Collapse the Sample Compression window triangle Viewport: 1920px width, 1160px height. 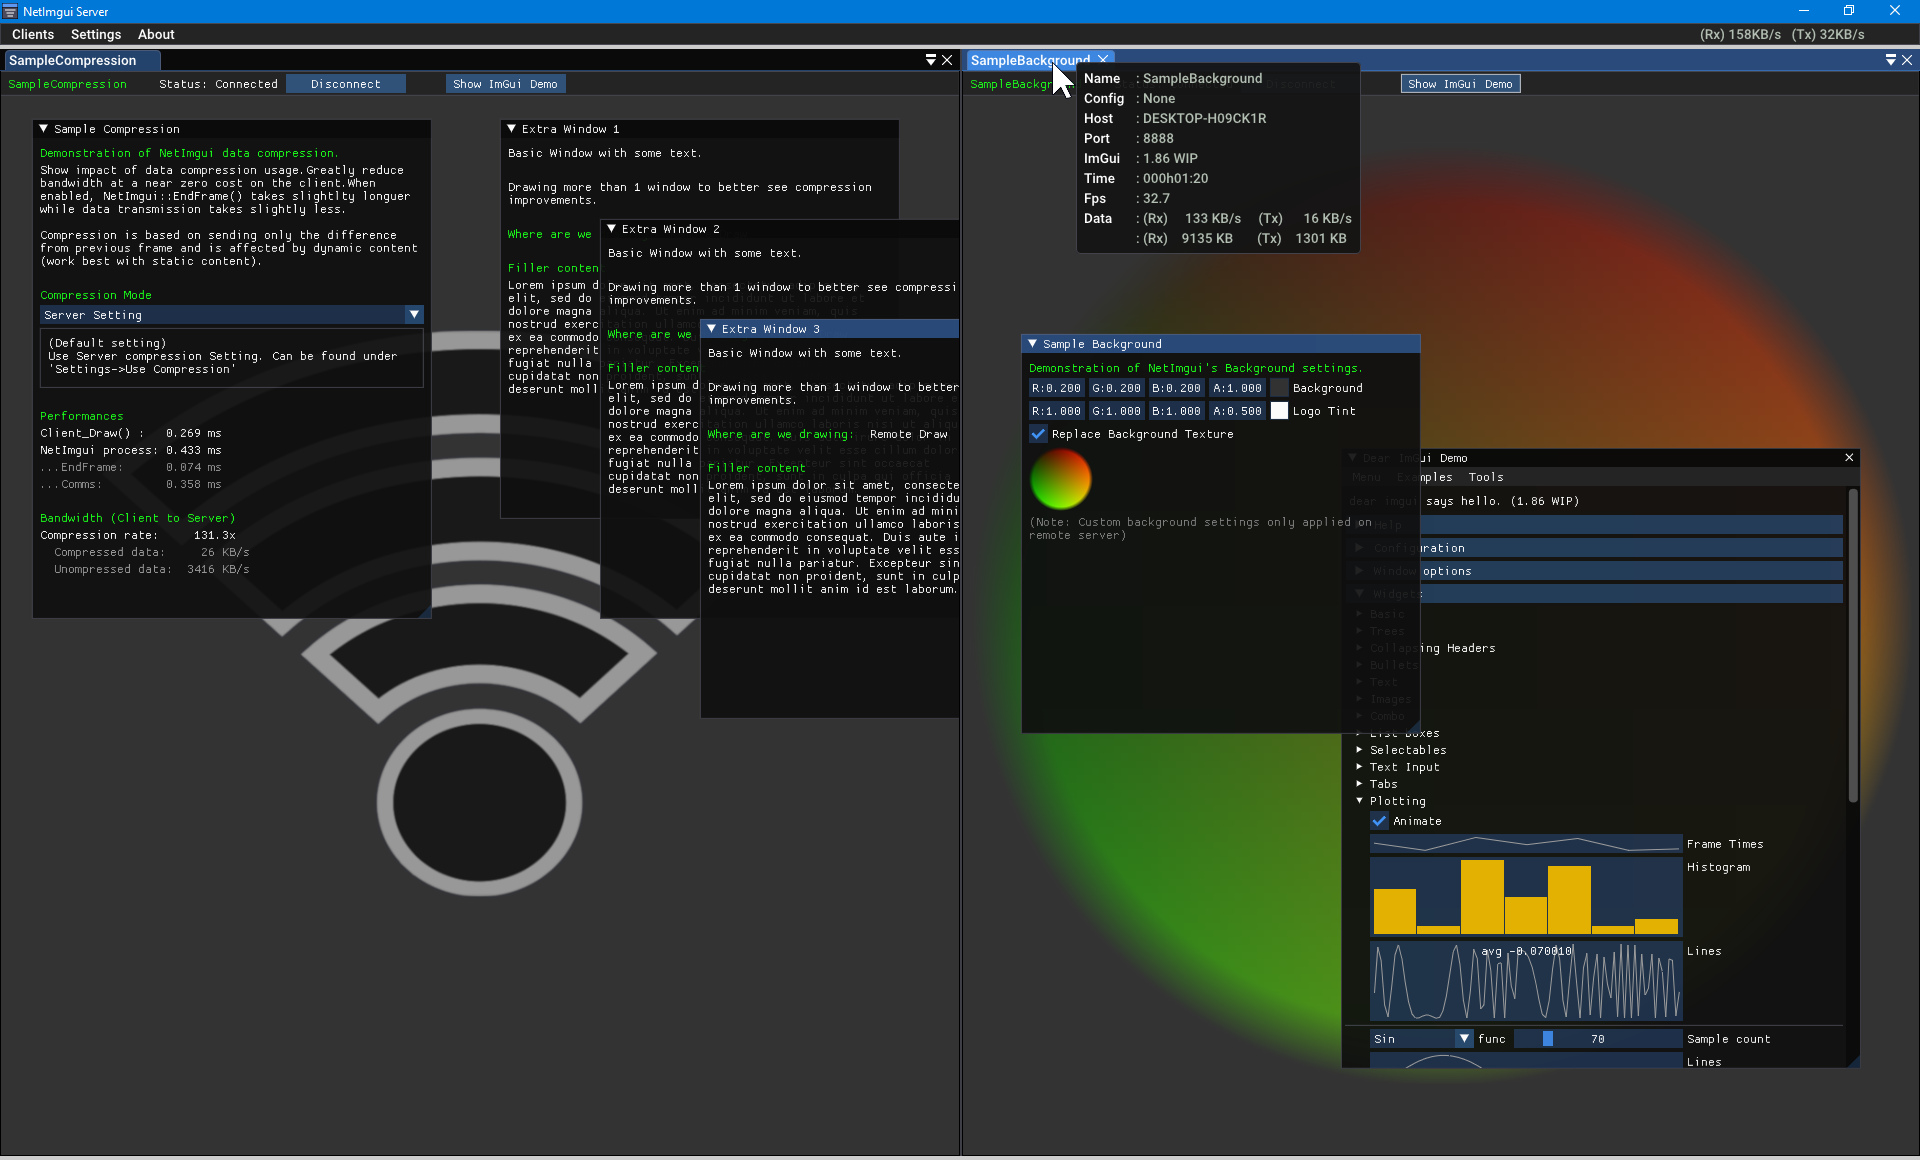click(44, 129)
